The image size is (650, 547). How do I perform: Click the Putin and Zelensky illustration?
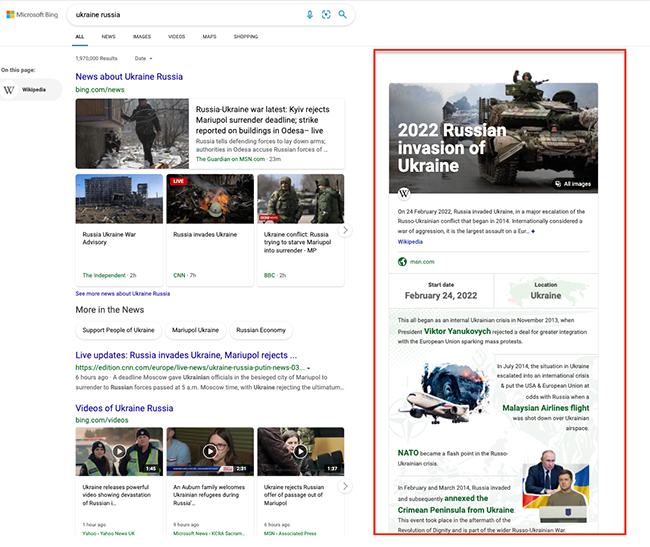[x=555, y=486]
